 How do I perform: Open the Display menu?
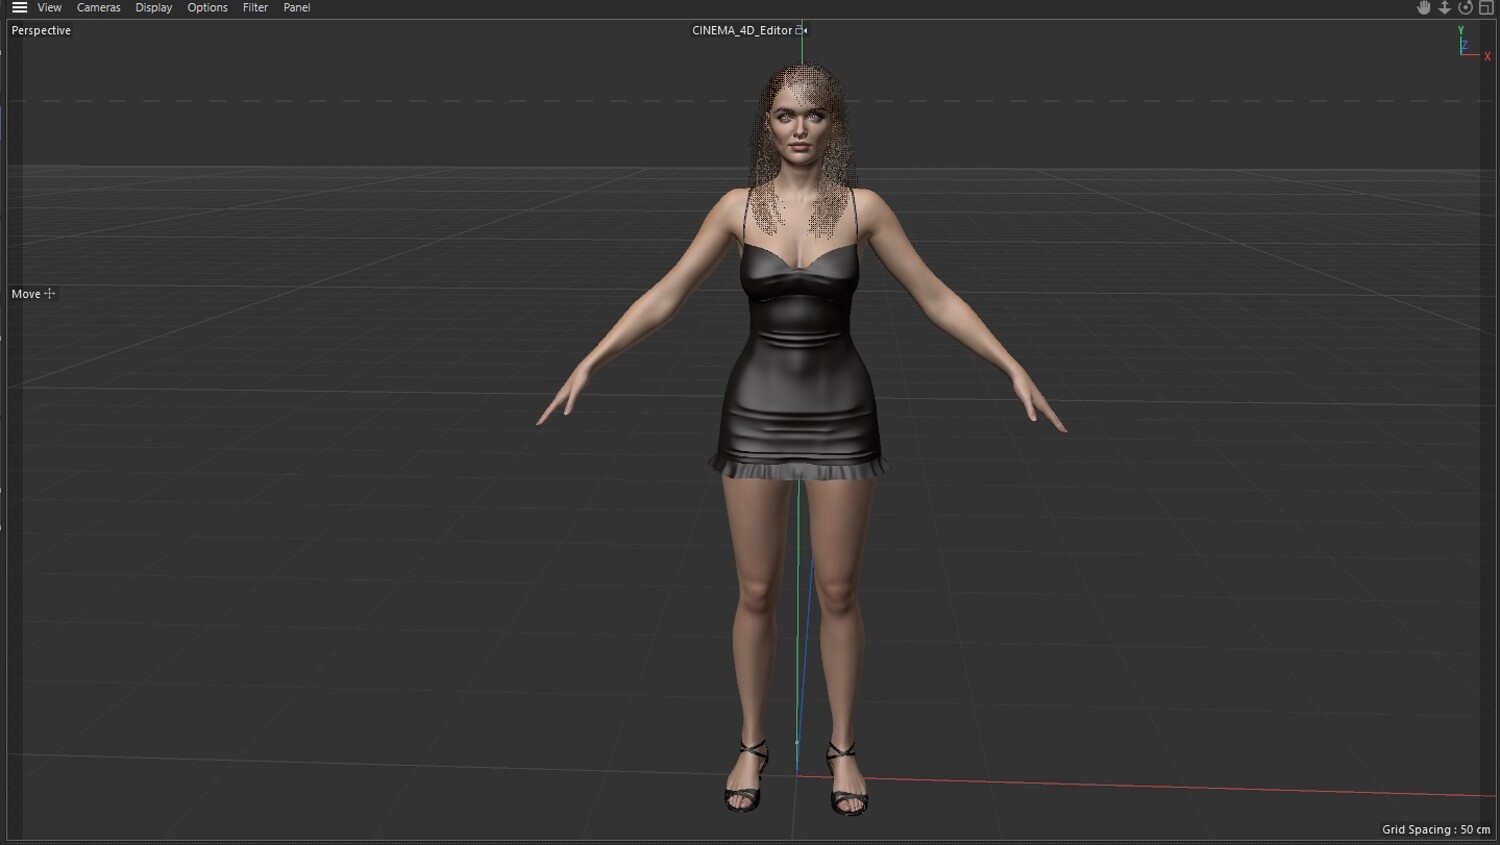154,7
